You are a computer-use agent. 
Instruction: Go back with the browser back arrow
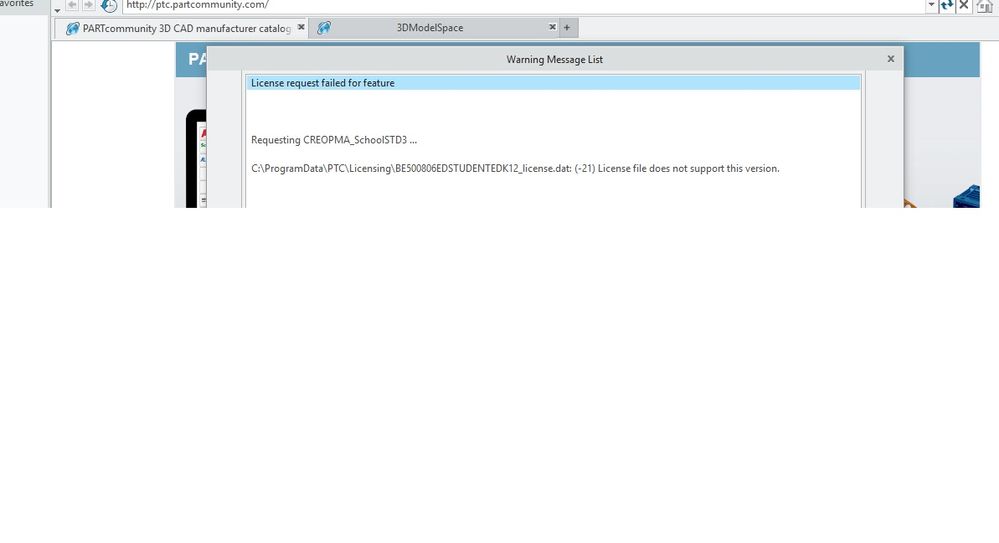coord(72,5)
